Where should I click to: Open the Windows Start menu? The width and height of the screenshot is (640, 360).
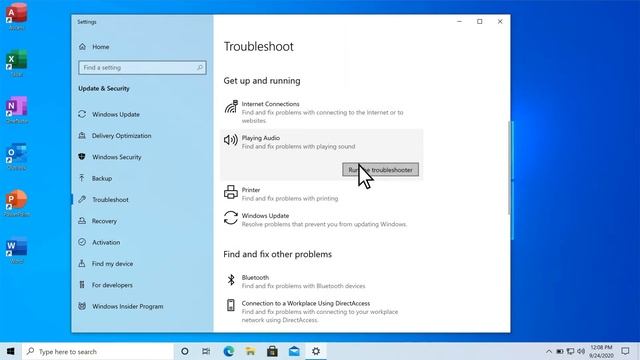11,351
